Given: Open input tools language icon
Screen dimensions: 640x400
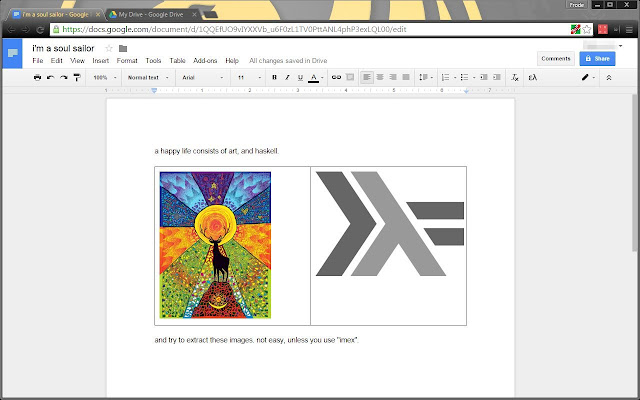Looking at the screenshot, I should 533,77.
